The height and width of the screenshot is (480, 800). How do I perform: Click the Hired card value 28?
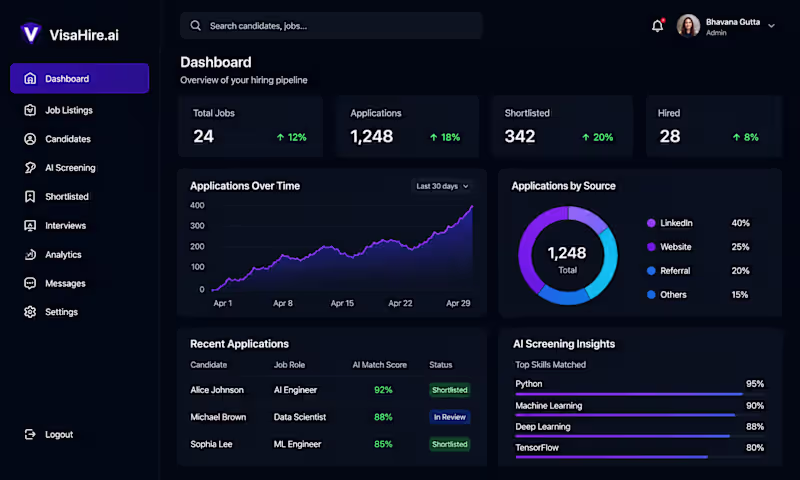coord(669,136)
